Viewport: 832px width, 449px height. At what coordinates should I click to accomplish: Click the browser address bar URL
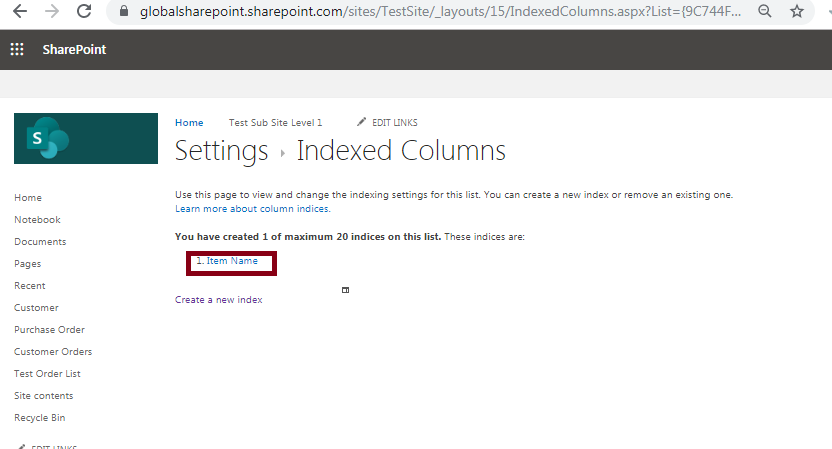click(440, 11)
